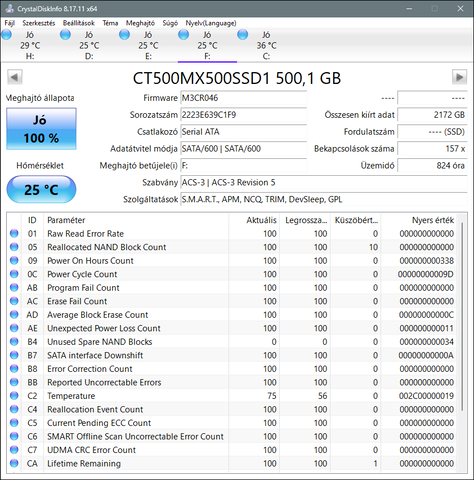Click the 25 °C temperature button
This screenshot has height=480, width=474.
pos(41,190)
